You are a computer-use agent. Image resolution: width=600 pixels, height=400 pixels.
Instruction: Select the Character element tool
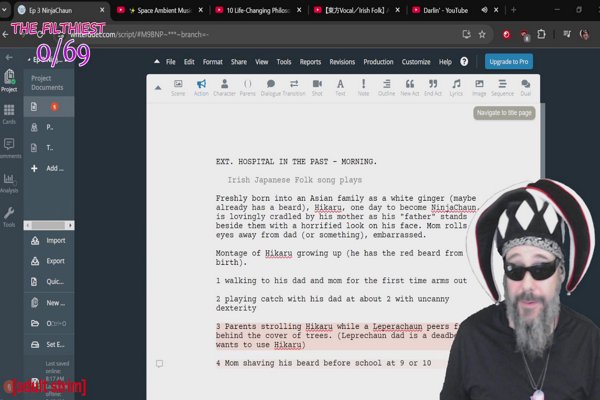[224, 88]
